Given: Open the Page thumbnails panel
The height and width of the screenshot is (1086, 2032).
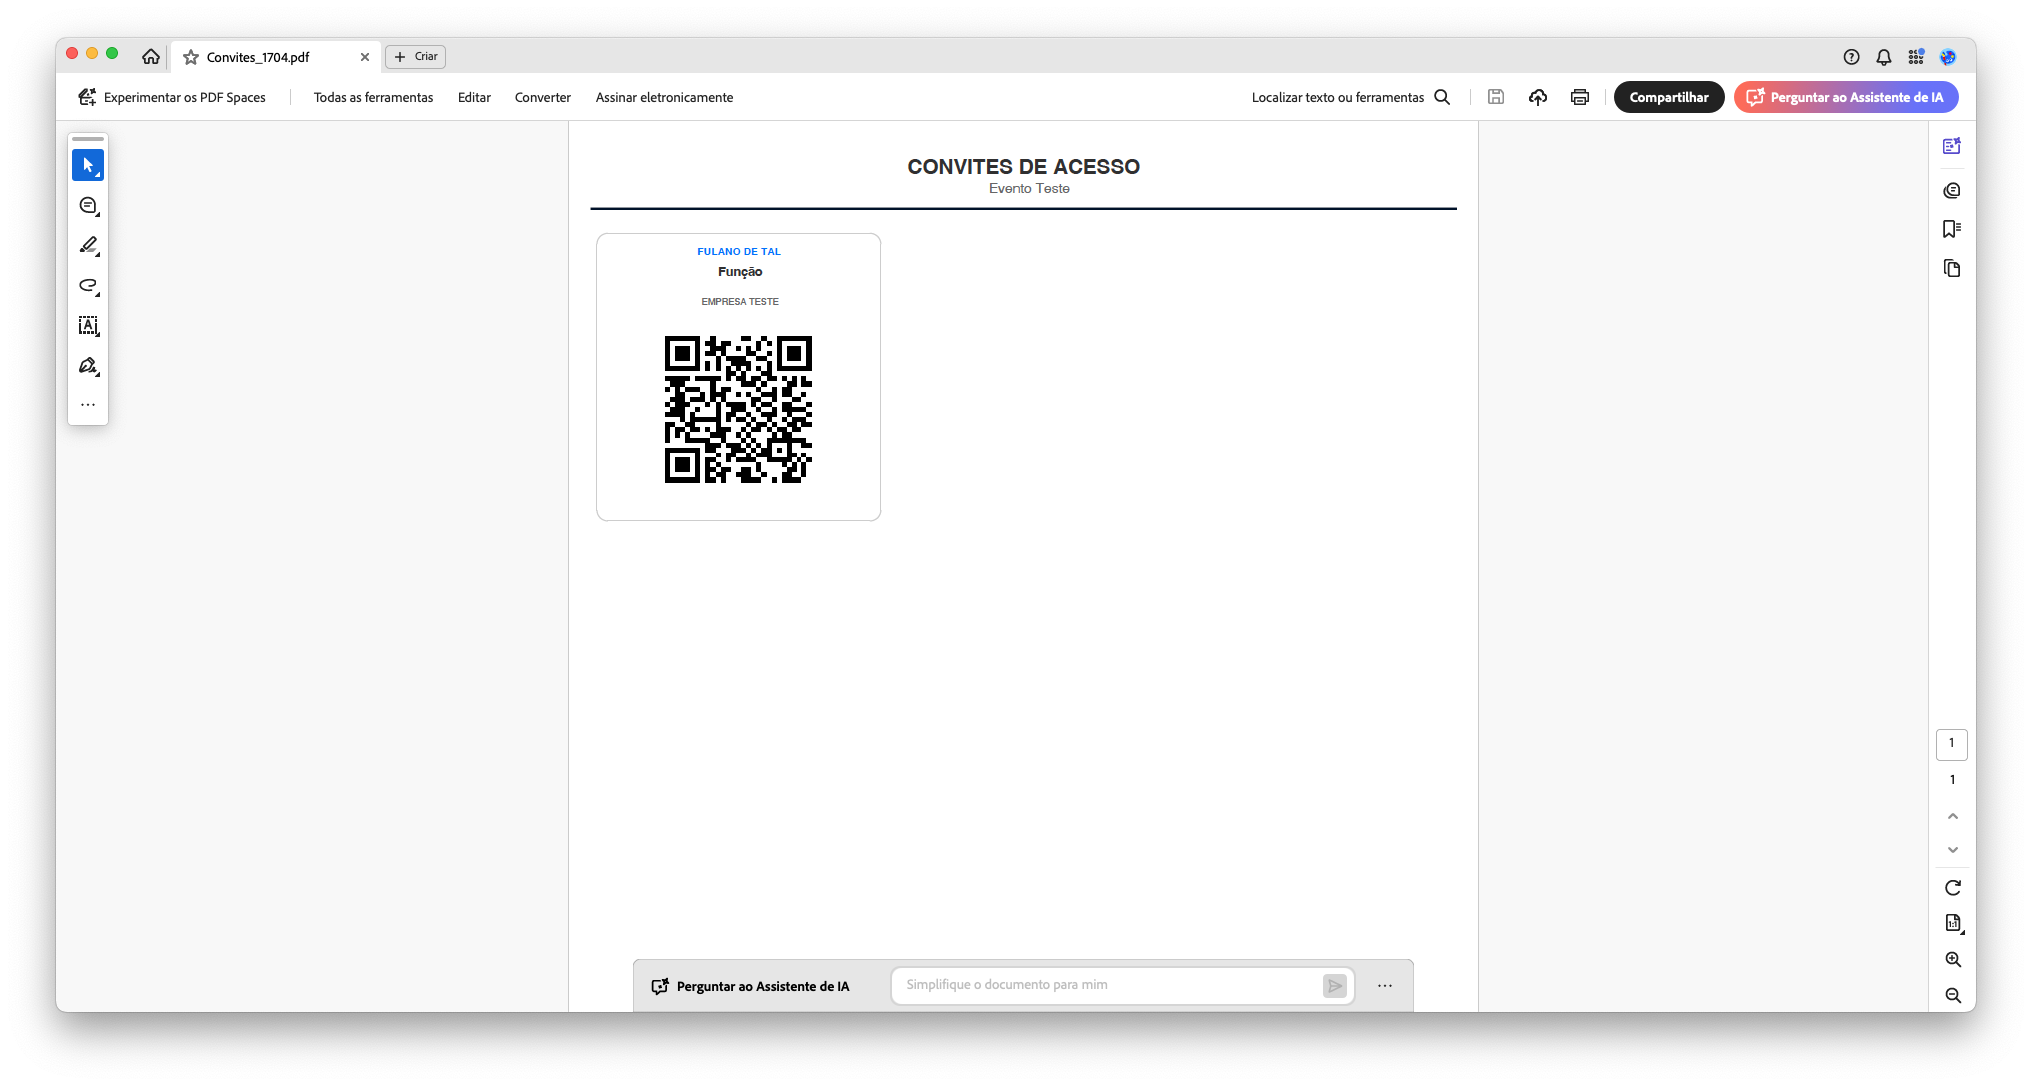Looking at the screenshot, I should click(1951, 268).
